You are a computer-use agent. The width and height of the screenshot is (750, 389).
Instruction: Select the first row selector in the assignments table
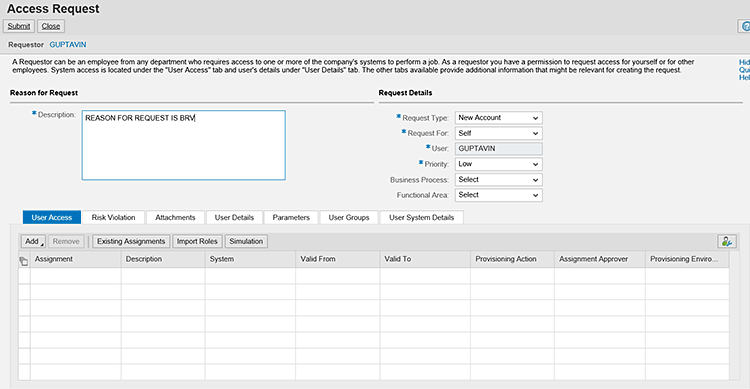point(24,276)
